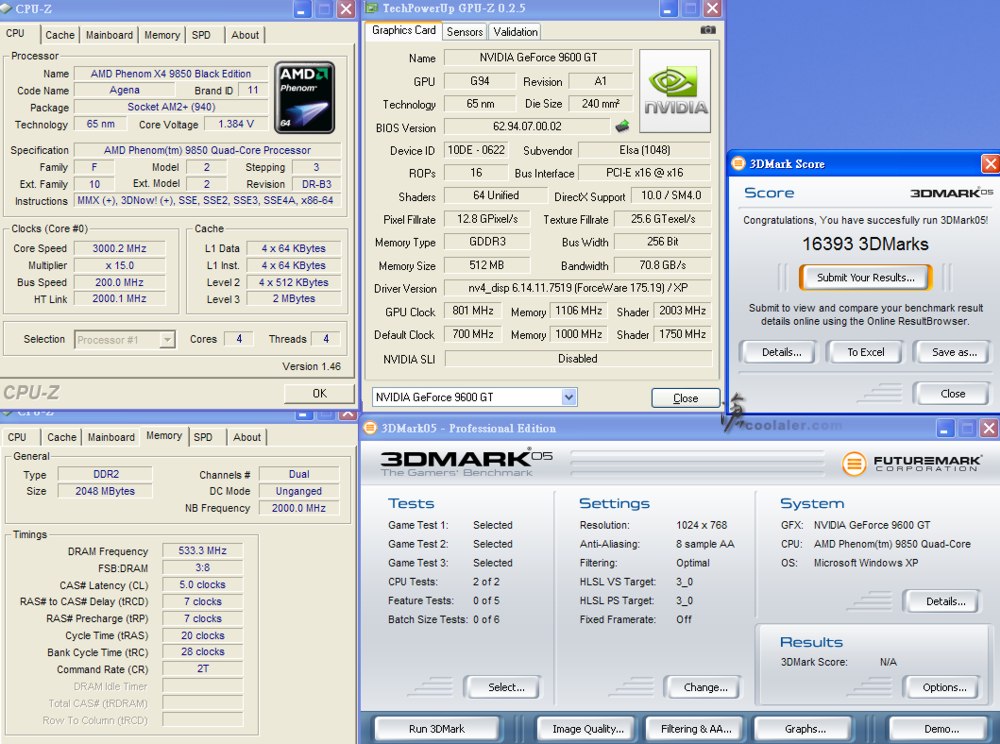1000x744 pixels.
Task: Click the 3DMark Score title bar icon
Action: (739, 164)
